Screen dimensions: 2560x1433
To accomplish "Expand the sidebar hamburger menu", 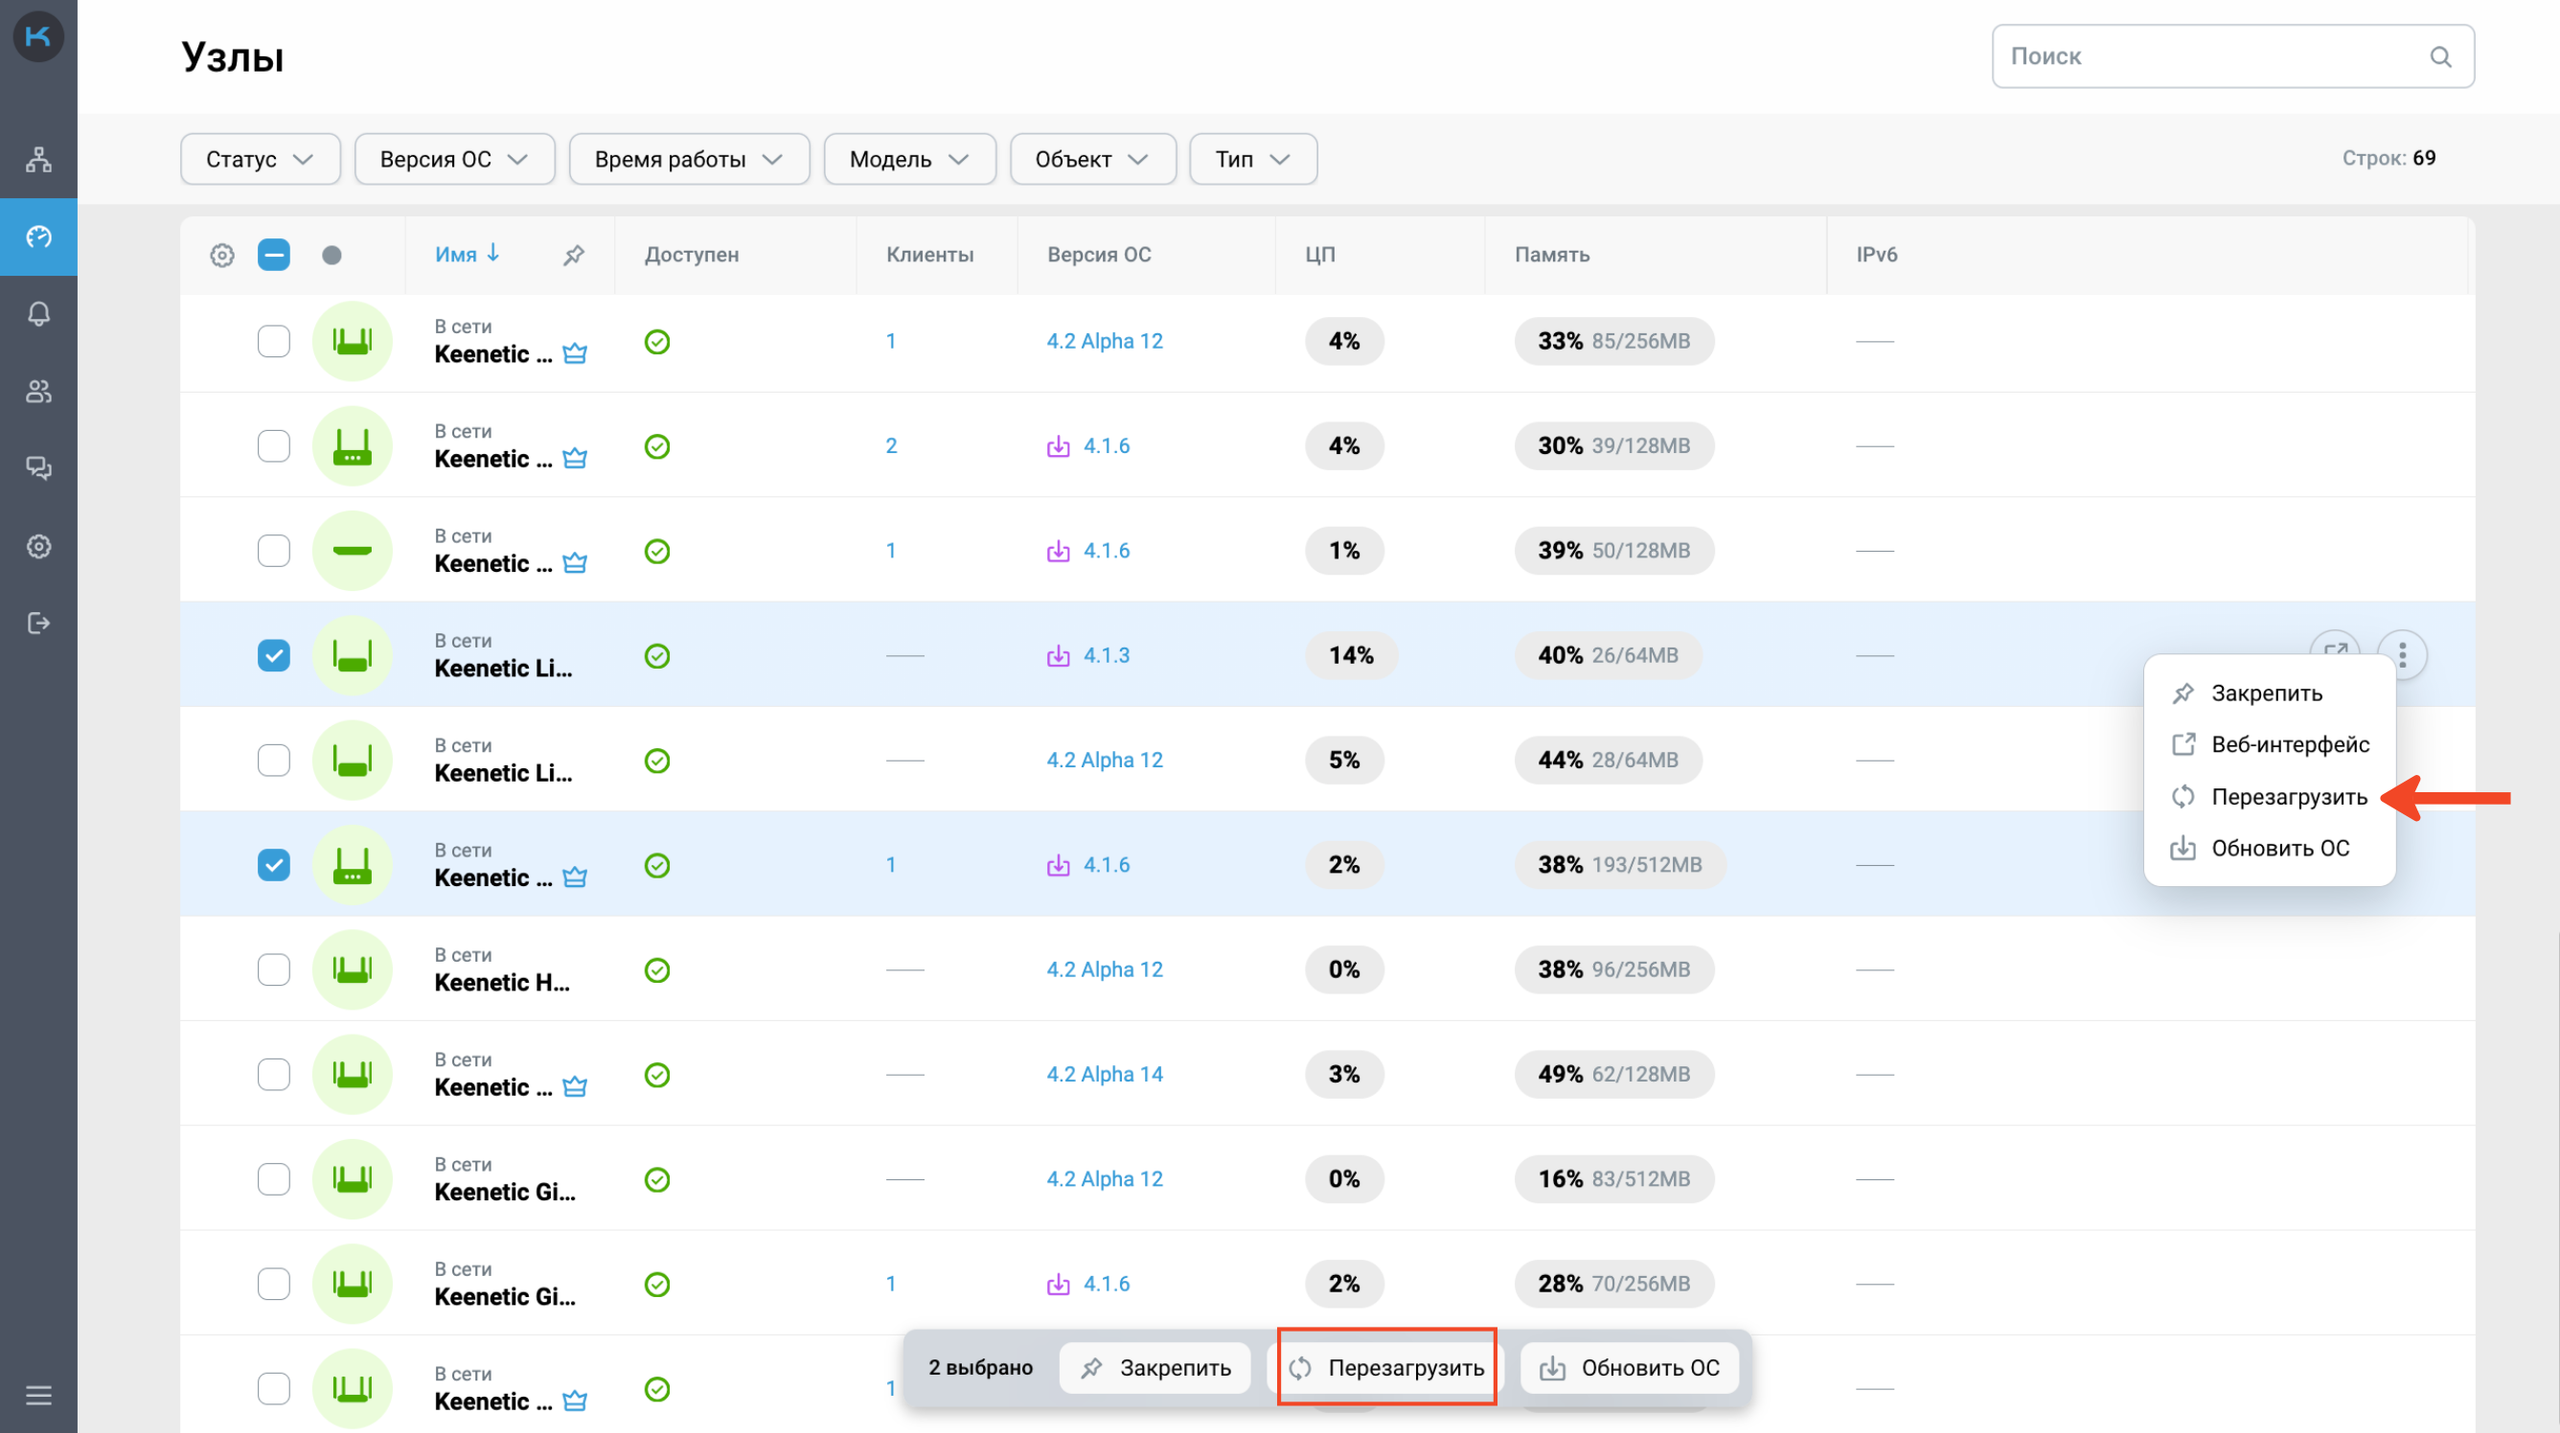I will click(x=38, y=1395).
